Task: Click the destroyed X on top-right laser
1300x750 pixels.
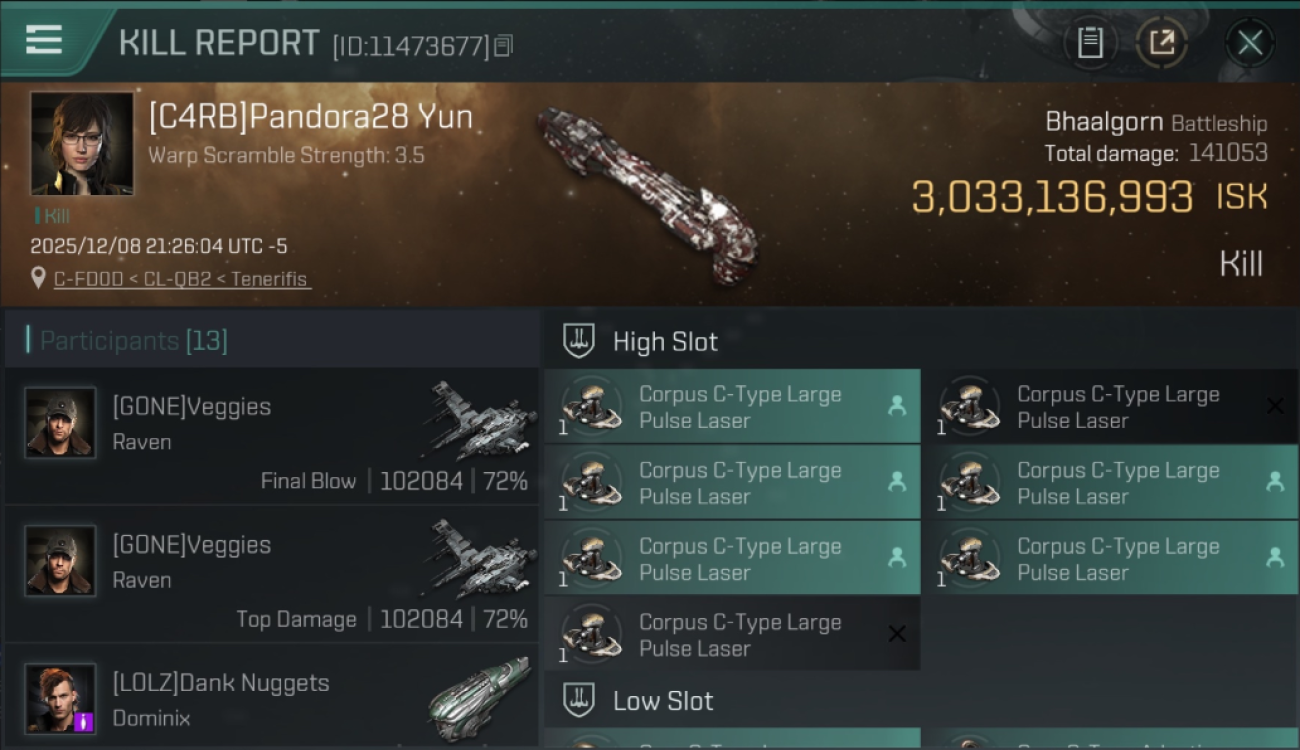Action: point(1275,406)
